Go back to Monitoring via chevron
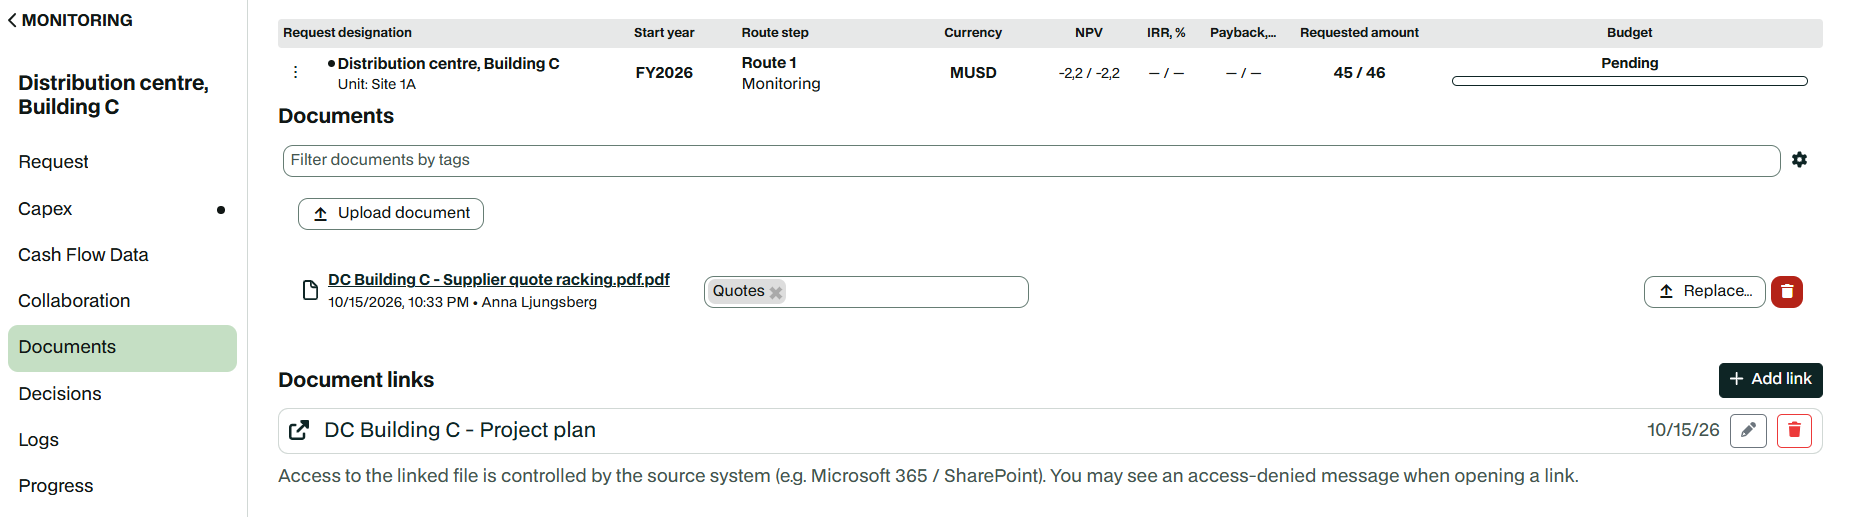Viewport: 1850px width, 517px height. 12,20
